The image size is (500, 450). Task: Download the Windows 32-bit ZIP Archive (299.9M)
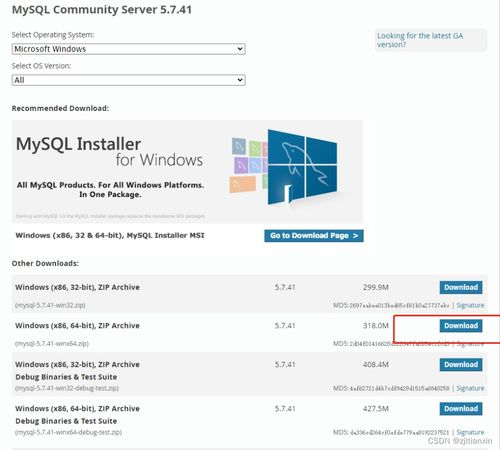pos(461,287)
